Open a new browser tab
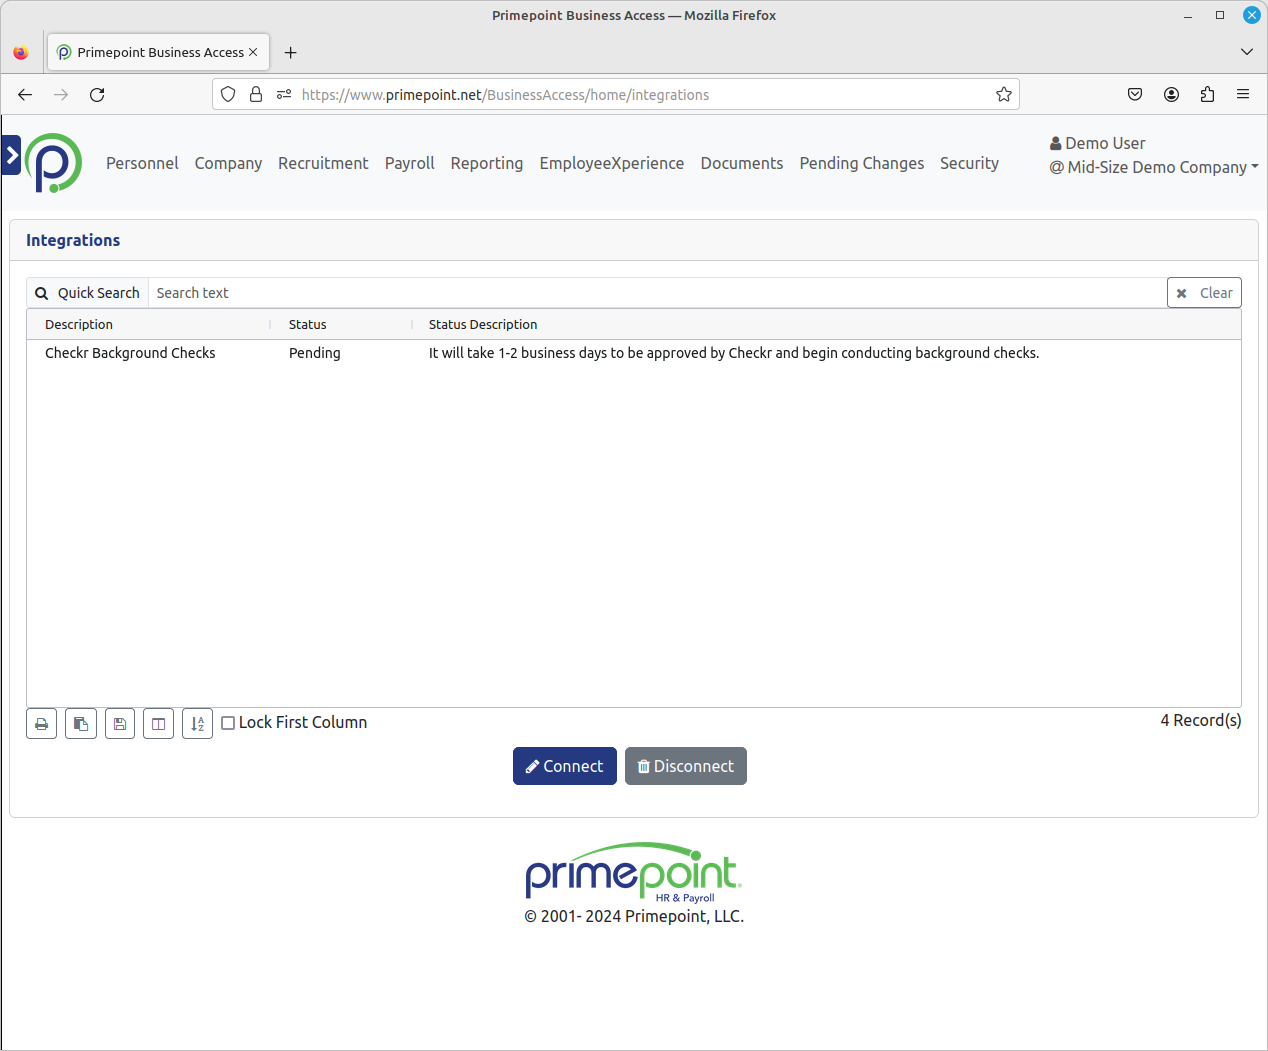1268x1051 pixels. pyautogui.click(x=290, y=52)
